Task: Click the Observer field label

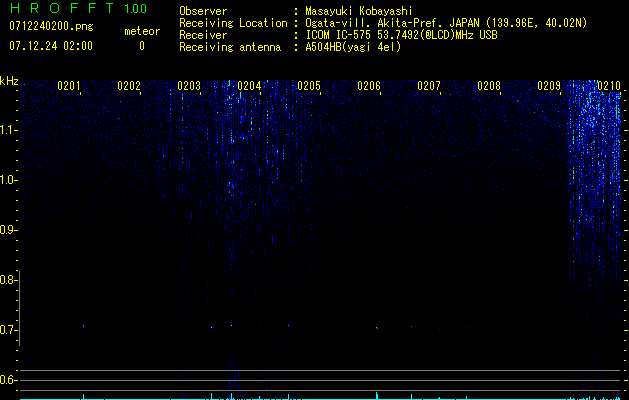Action: 203,11
